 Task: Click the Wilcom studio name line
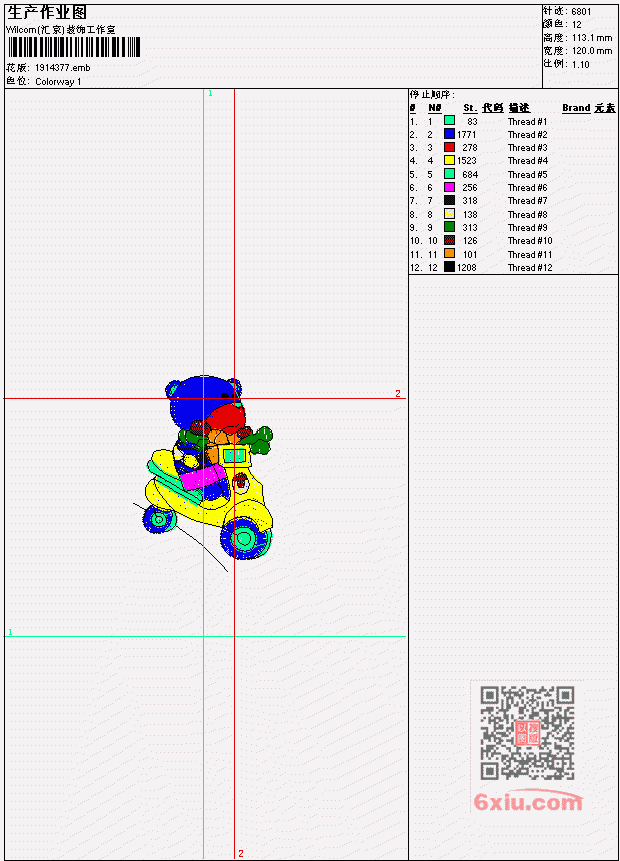[x=60, y=30]
